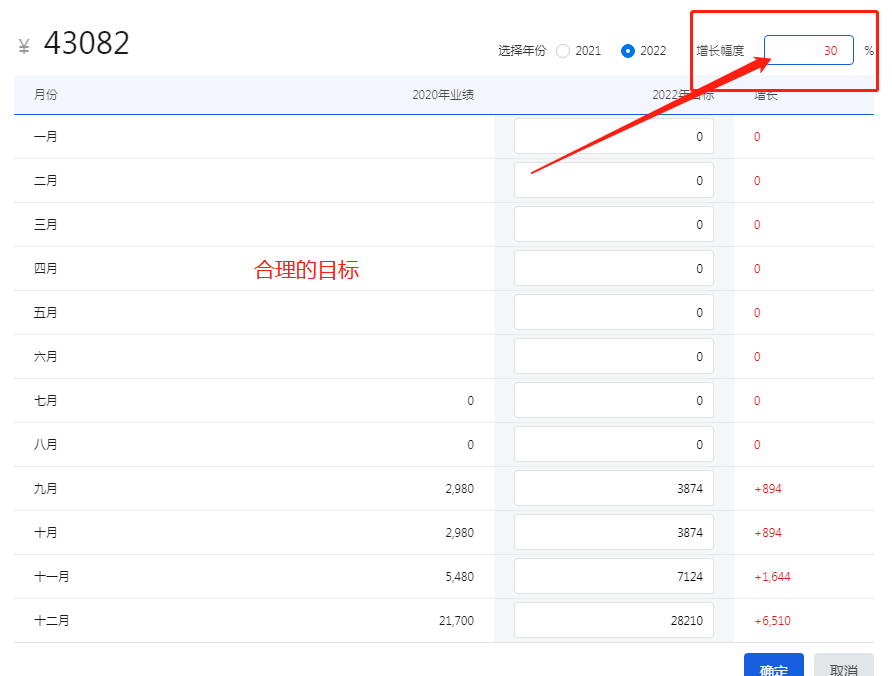Click the November target input showing 7124
Image resolution: width=892 pixels, height=676 pixels.
pyautogui.click(x=614, y=576)
